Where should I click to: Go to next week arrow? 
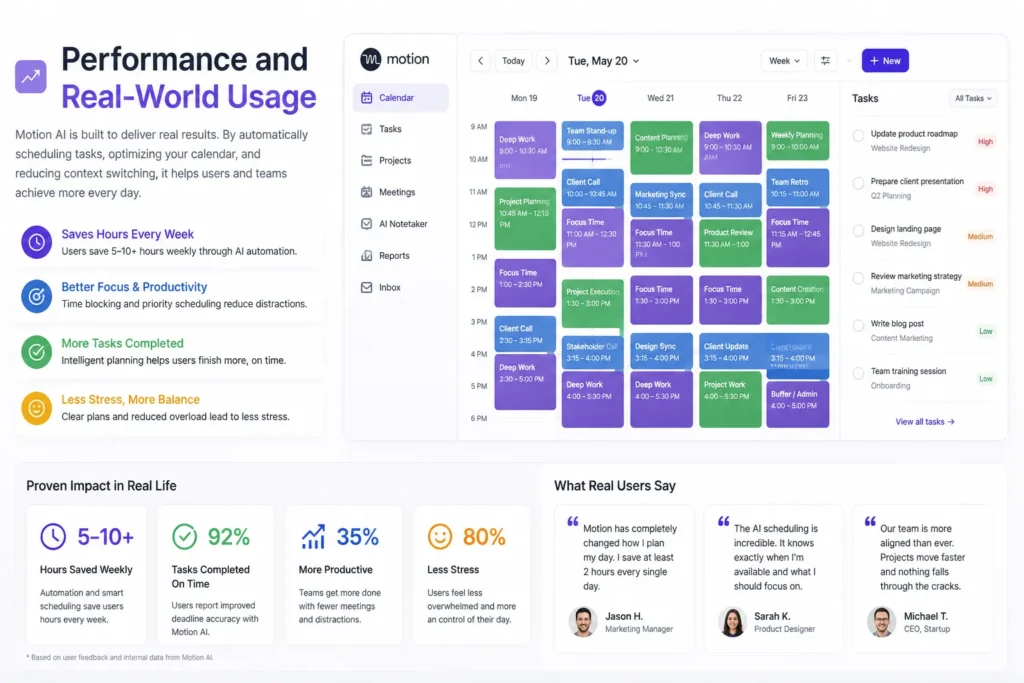click(x=547, y=61)
